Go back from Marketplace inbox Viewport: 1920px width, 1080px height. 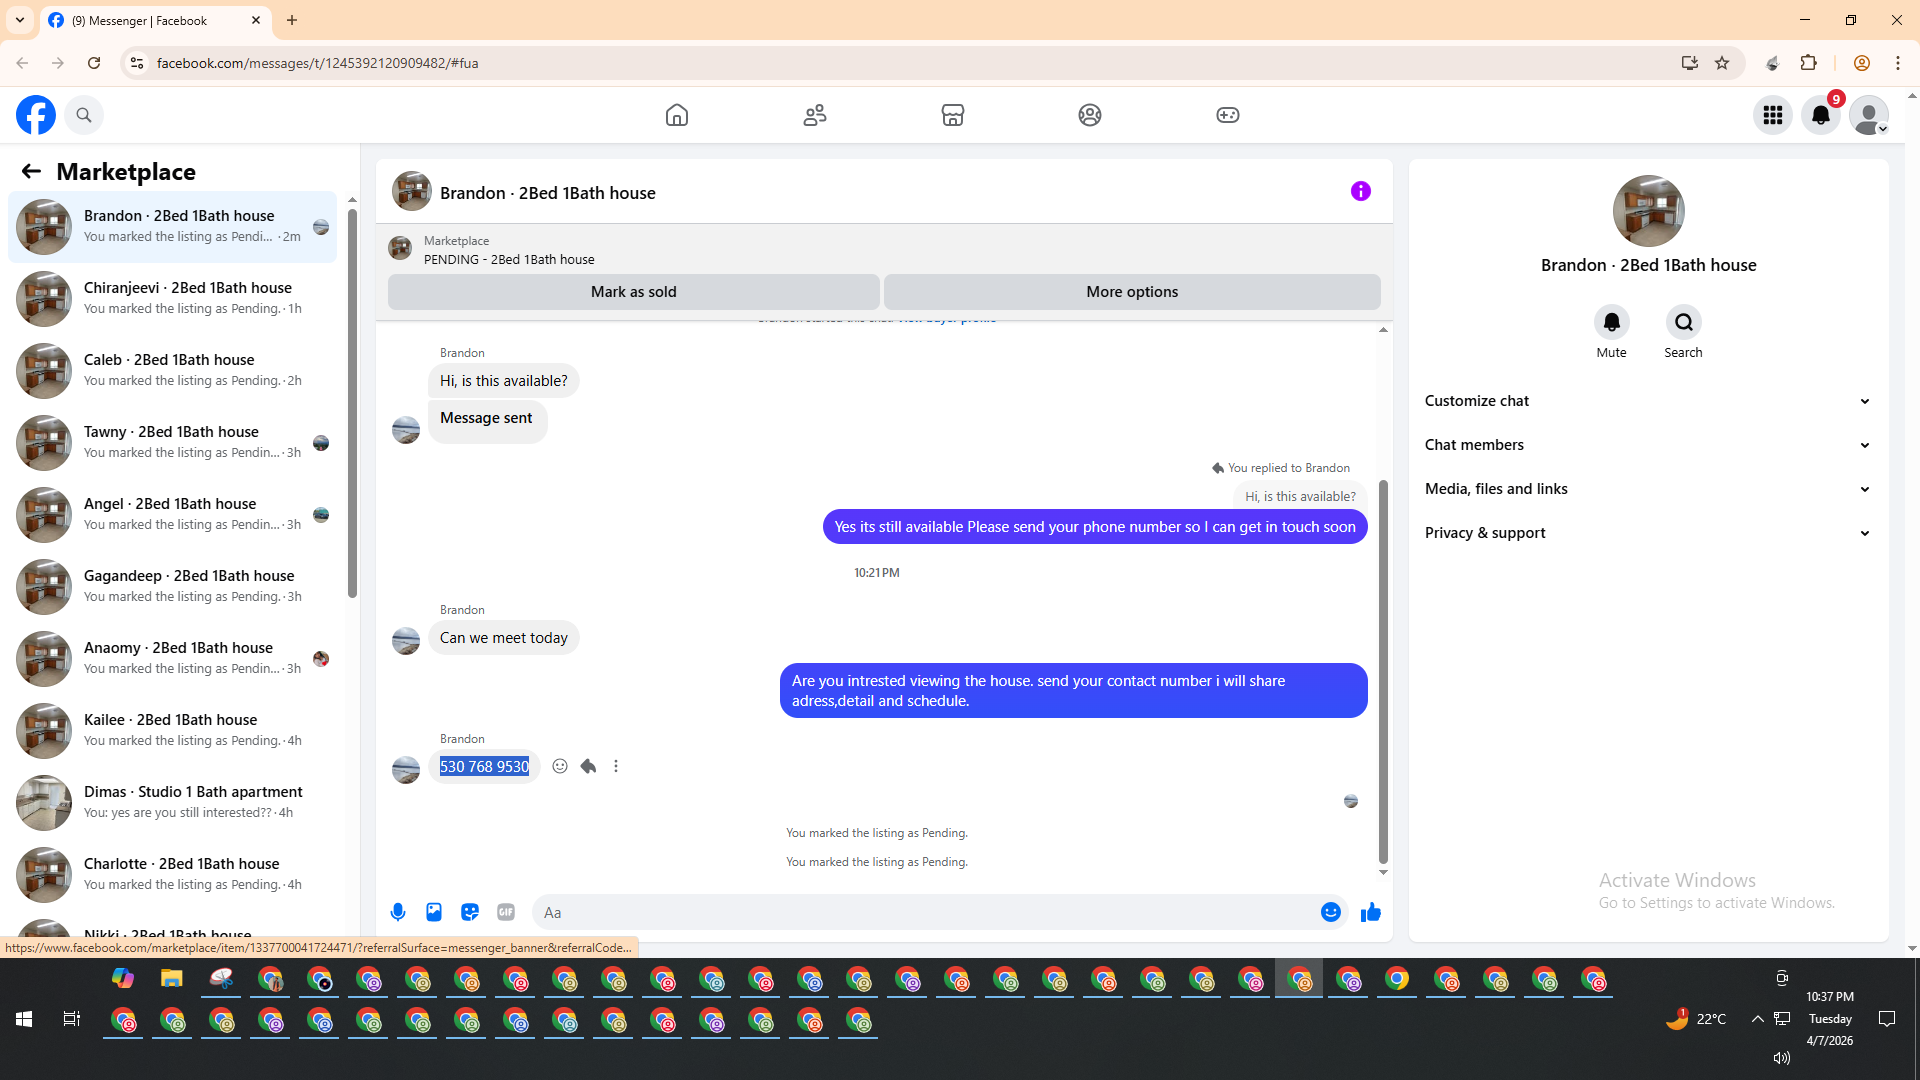[31, 172]
